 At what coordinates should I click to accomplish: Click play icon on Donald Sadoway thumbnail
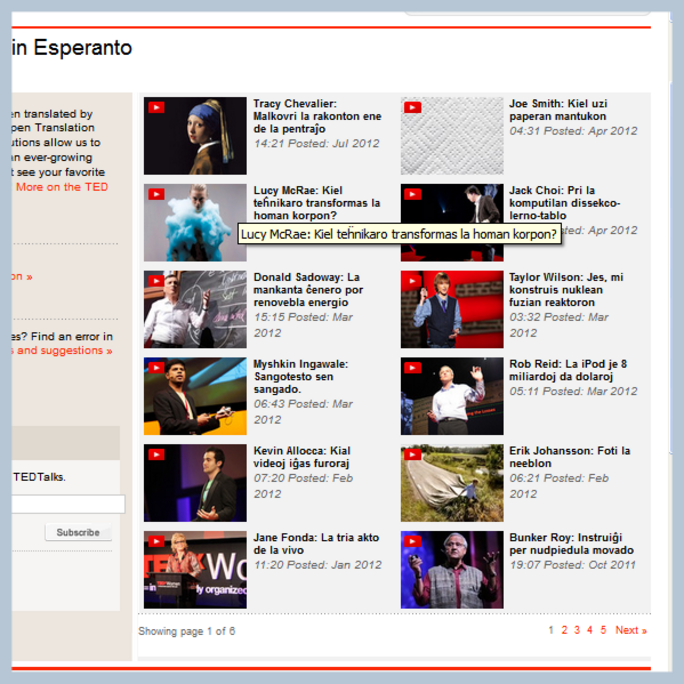156,281
